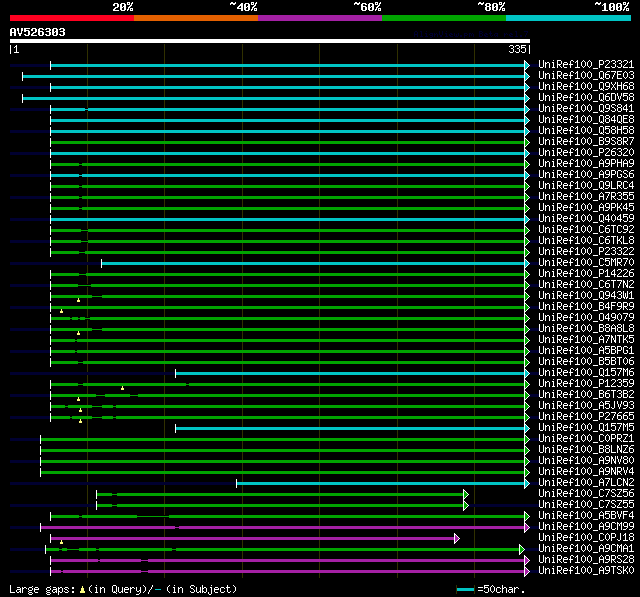
Task: Click the UniRef100_P12359 entry
Action: click(586, 384)
